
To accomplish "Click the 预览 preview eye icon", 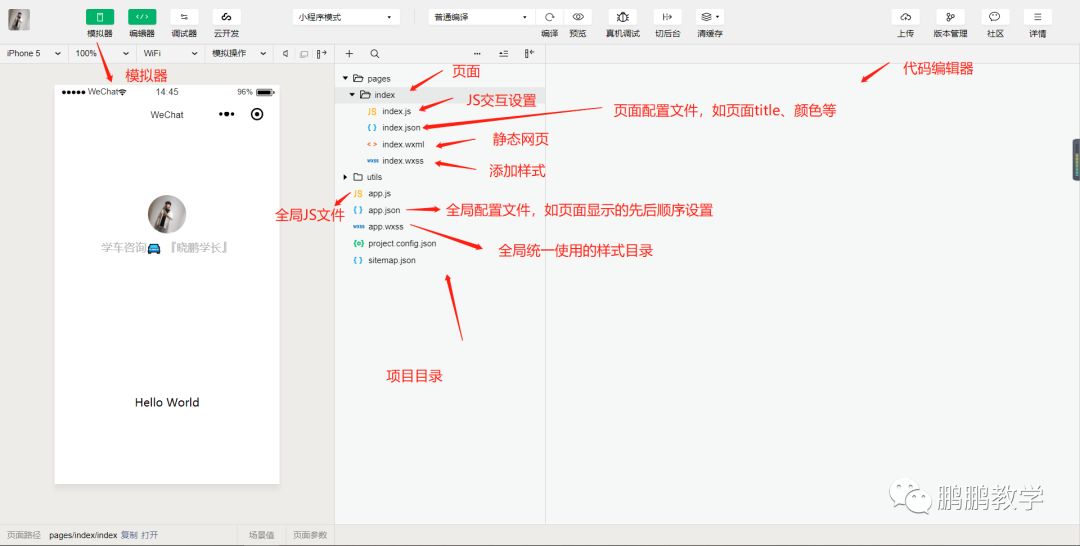I will [x=578, y=17].
